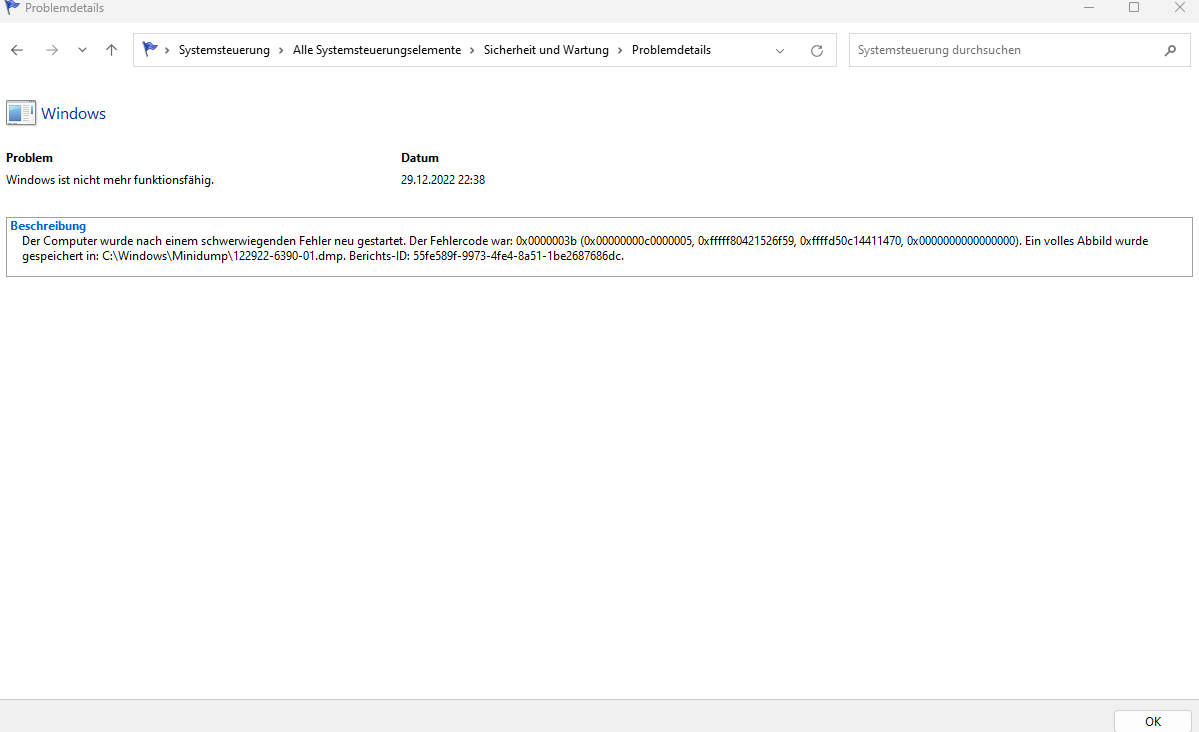Screen dimensions: 1199x732
Task: Click the Problemdetails title bar flag icon
Action: pos(12,8)
